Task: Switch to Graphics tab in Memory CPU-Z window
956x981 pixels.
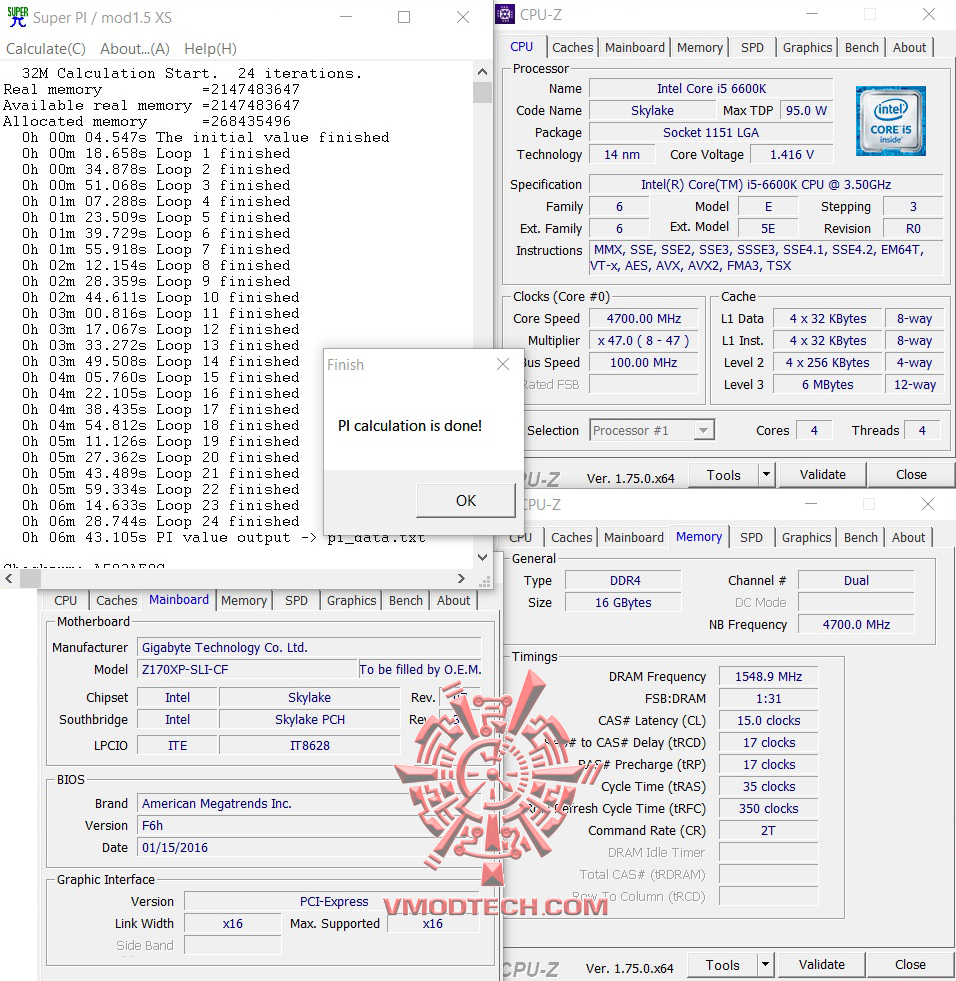Action: coord(806,537)
